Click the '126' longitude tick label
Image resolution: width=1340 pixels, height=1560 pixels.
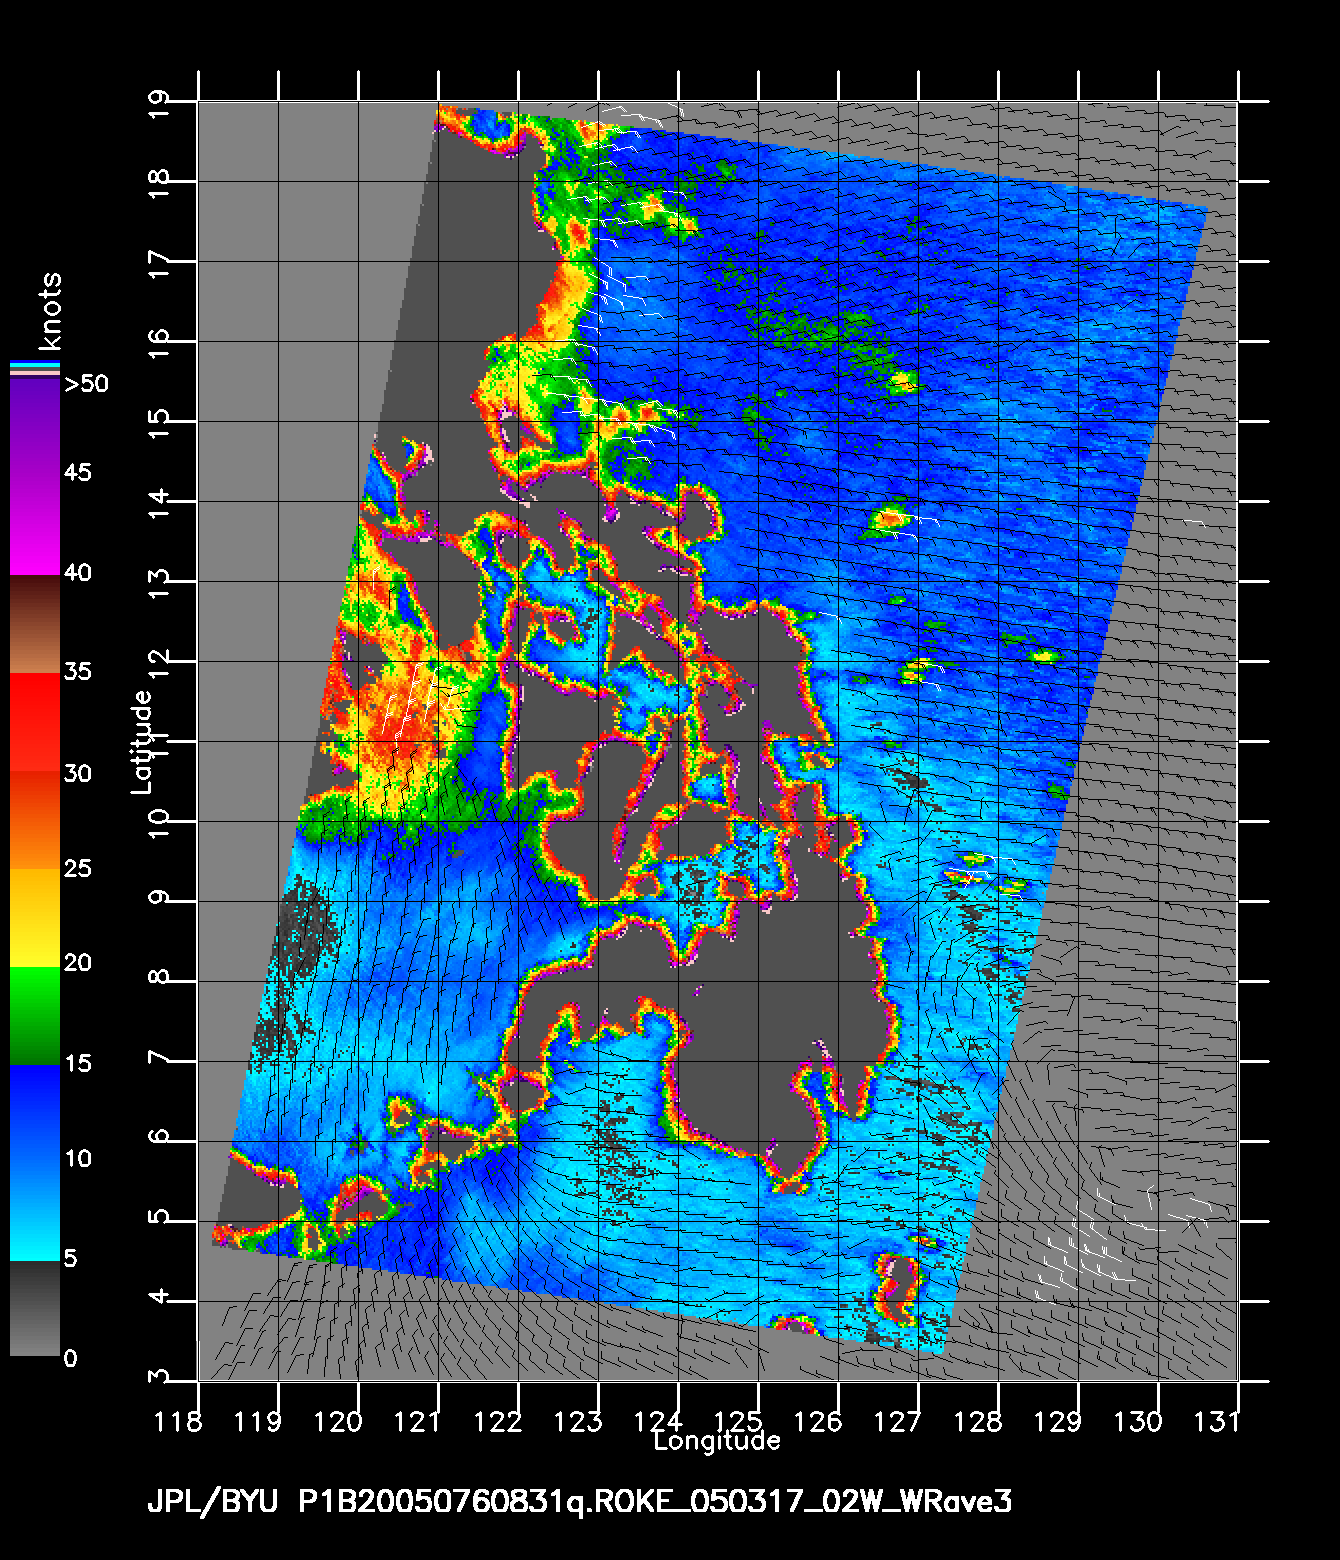(818, 1421)
